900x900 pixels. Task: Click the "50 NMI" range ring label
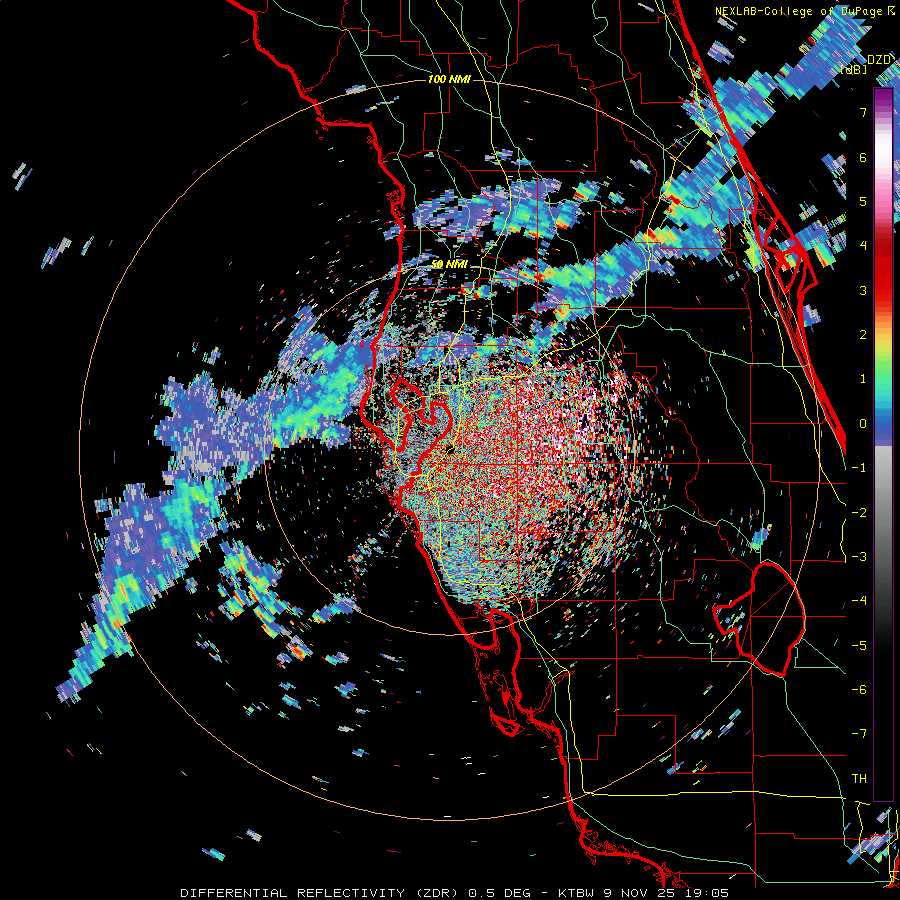pyautogui.click(x=449, y=264)
